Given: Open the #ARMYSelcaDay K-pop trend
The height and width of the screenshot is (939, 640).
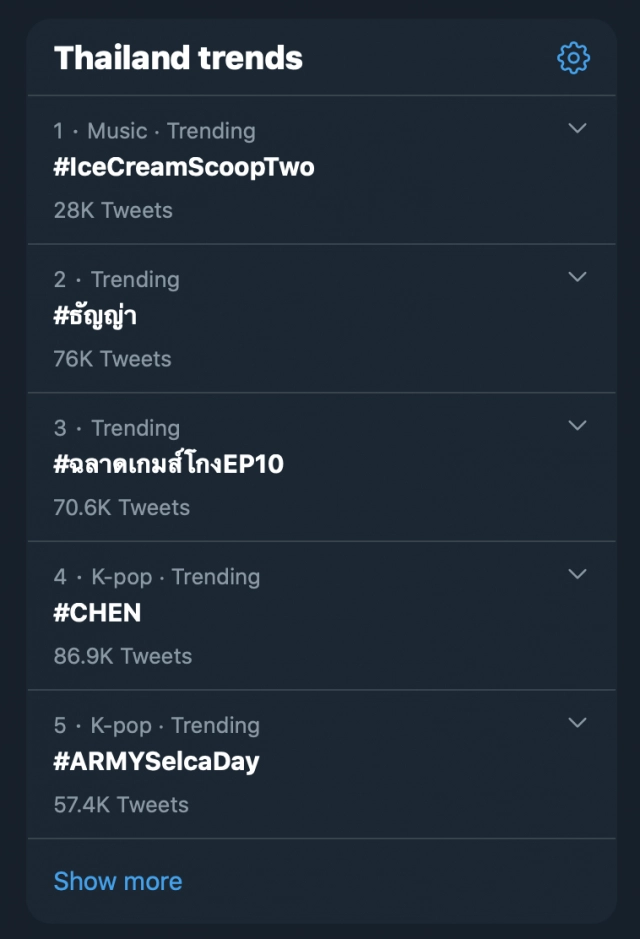Looking at the screenshot, I should pos(156,761).
